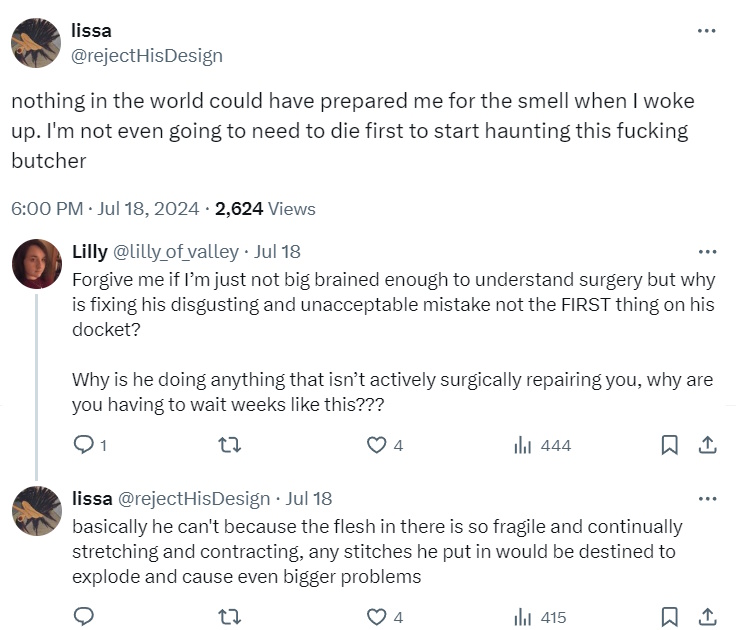Repost lissa's reply about stitches
The height and width of the screenshot is (630, 736).
click(x=230, y=616)
